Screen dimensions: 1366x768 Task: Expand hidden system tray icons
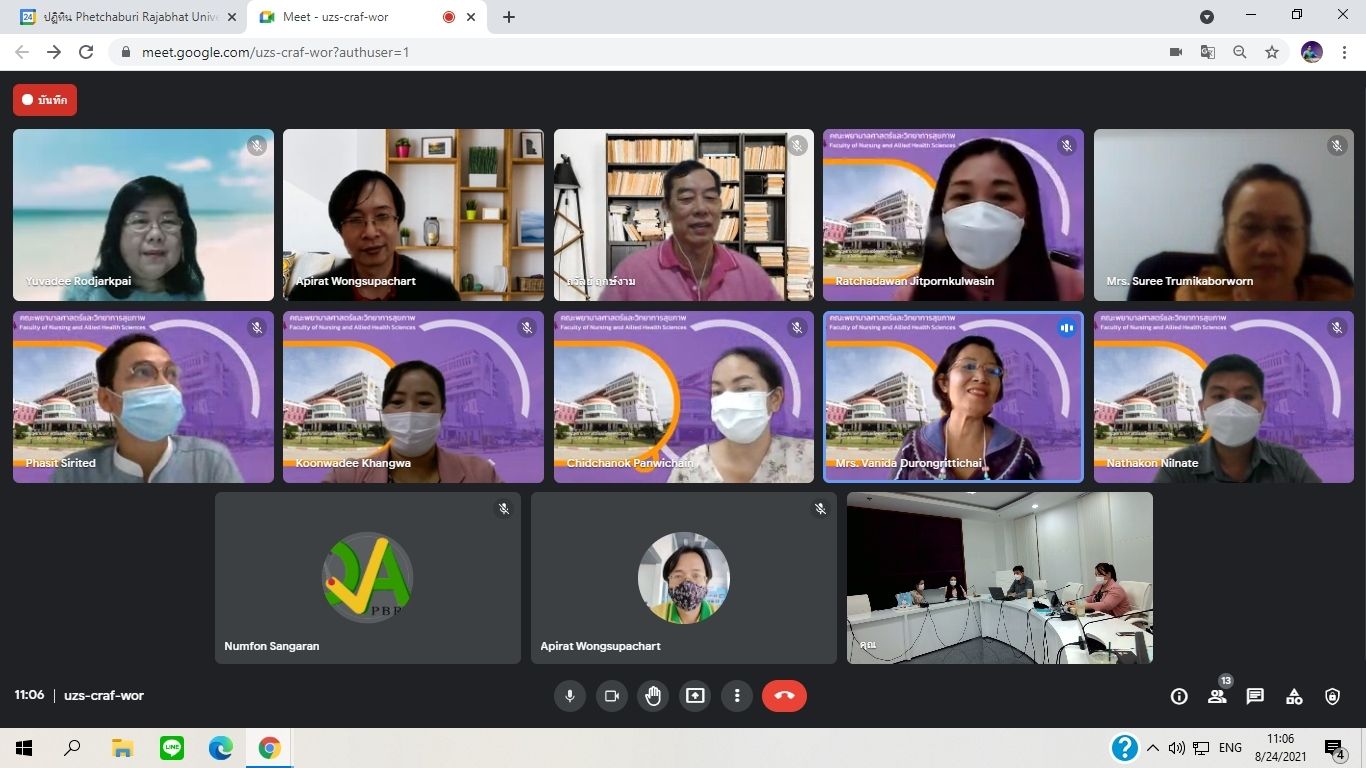1153,748
